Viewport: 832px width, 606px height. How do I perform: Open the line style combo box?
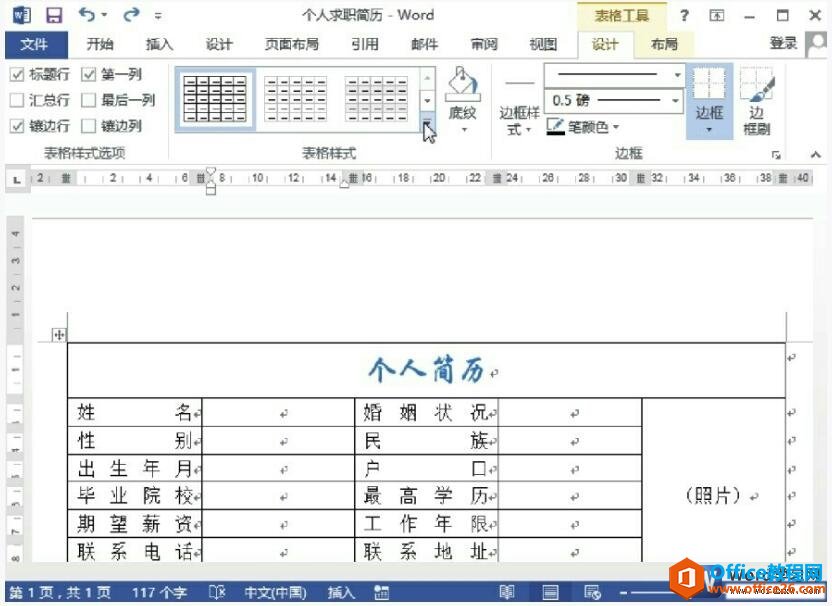613,75
